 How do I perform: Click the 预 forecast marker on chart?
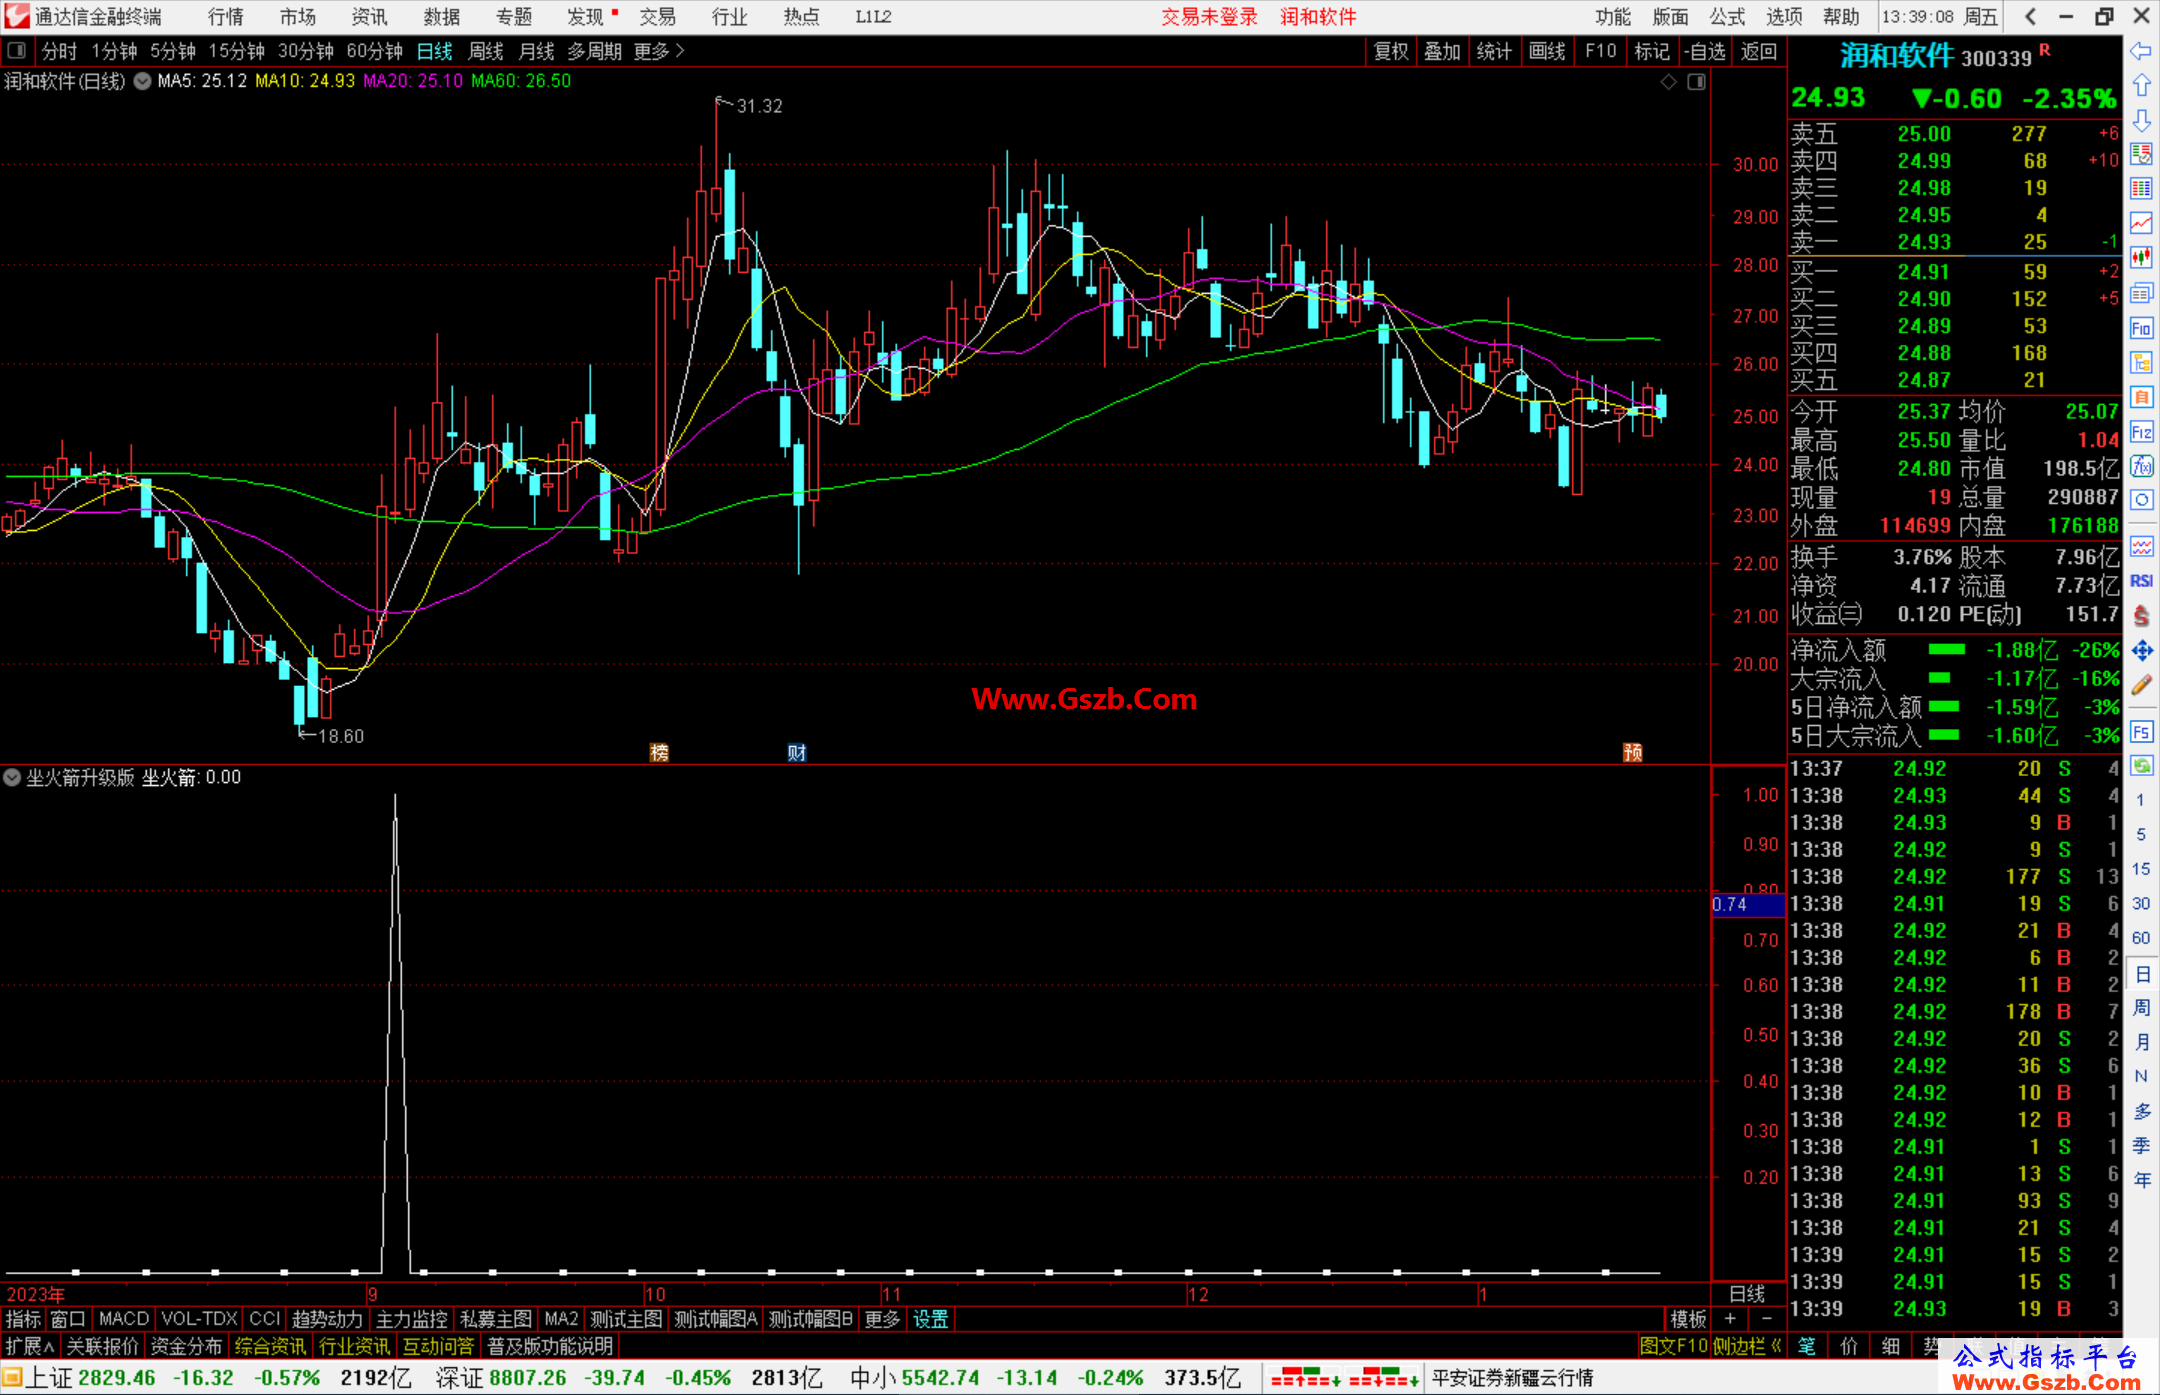tap(1632, 752)
